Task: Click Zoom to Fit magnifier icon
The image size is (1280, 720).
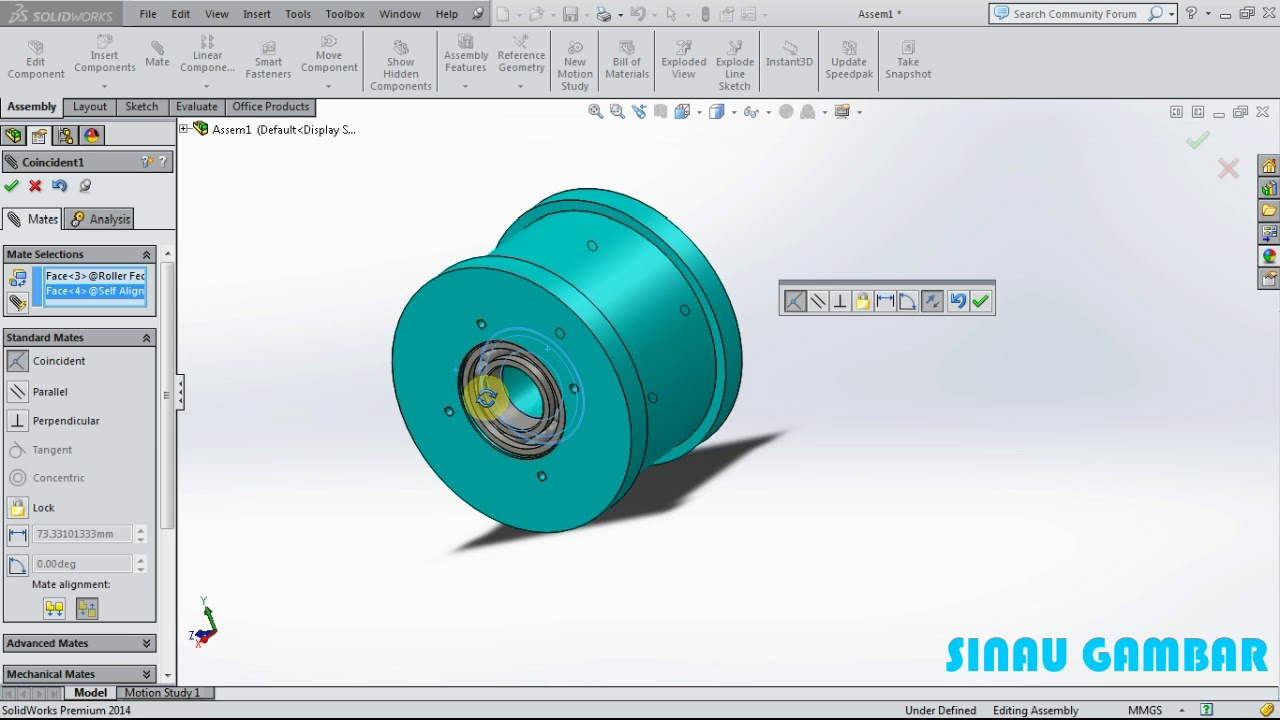Action: click(x=596, y=112)
